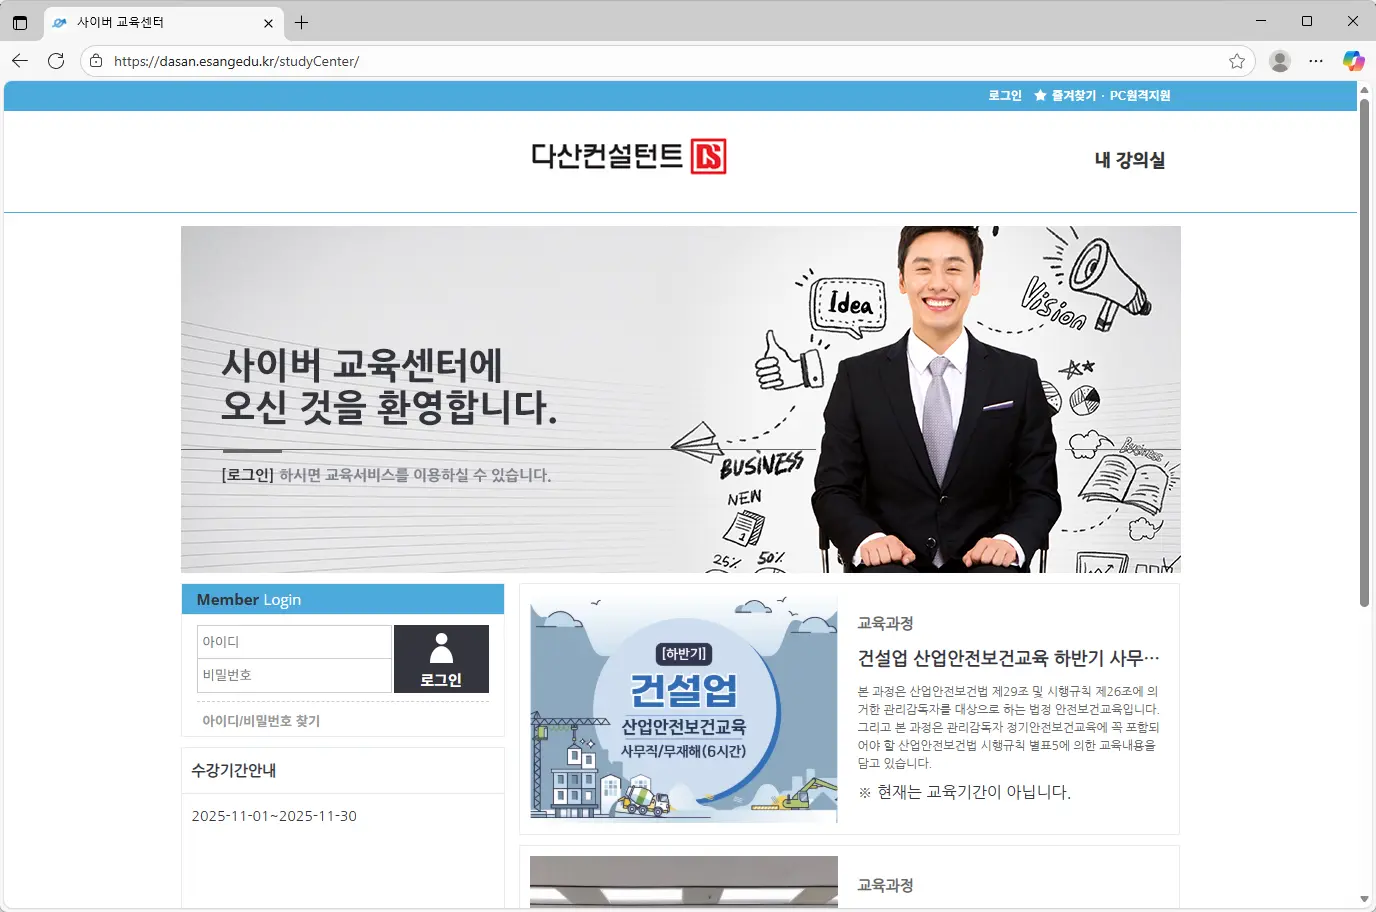Select the 사이버 교육센터 browser tab
The height and width of the screenshot is (912, 1376).
coord(150,22)
